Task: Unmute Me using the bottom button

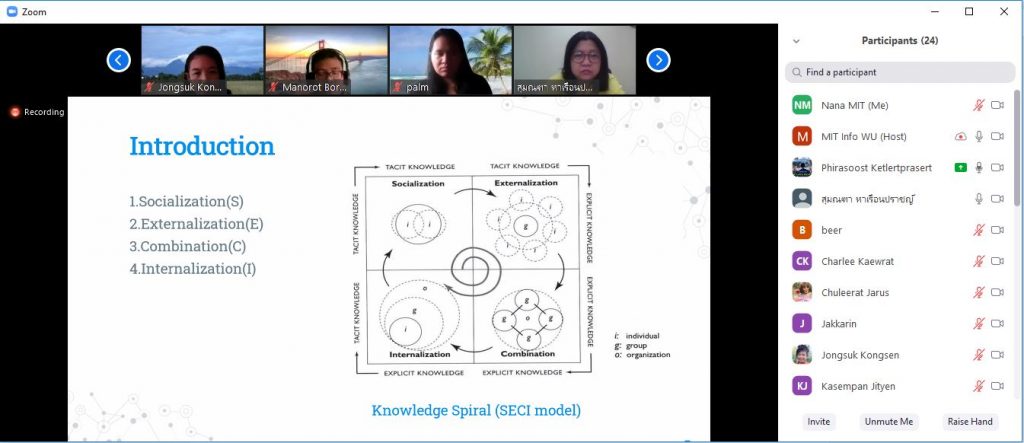Action: [889, 421]
